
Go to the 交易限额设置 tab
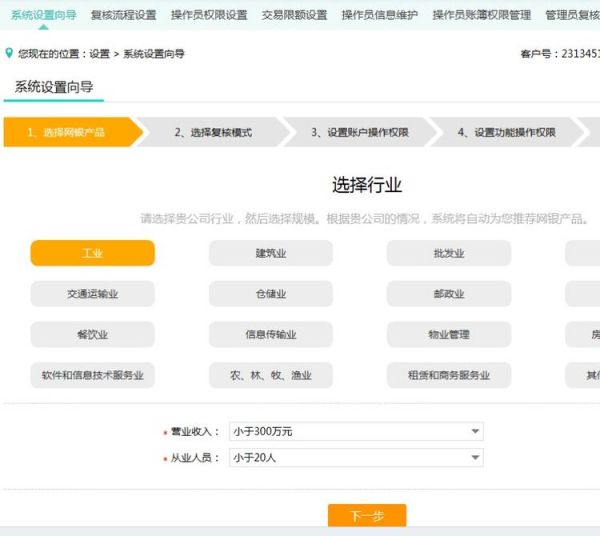(294, 15)
